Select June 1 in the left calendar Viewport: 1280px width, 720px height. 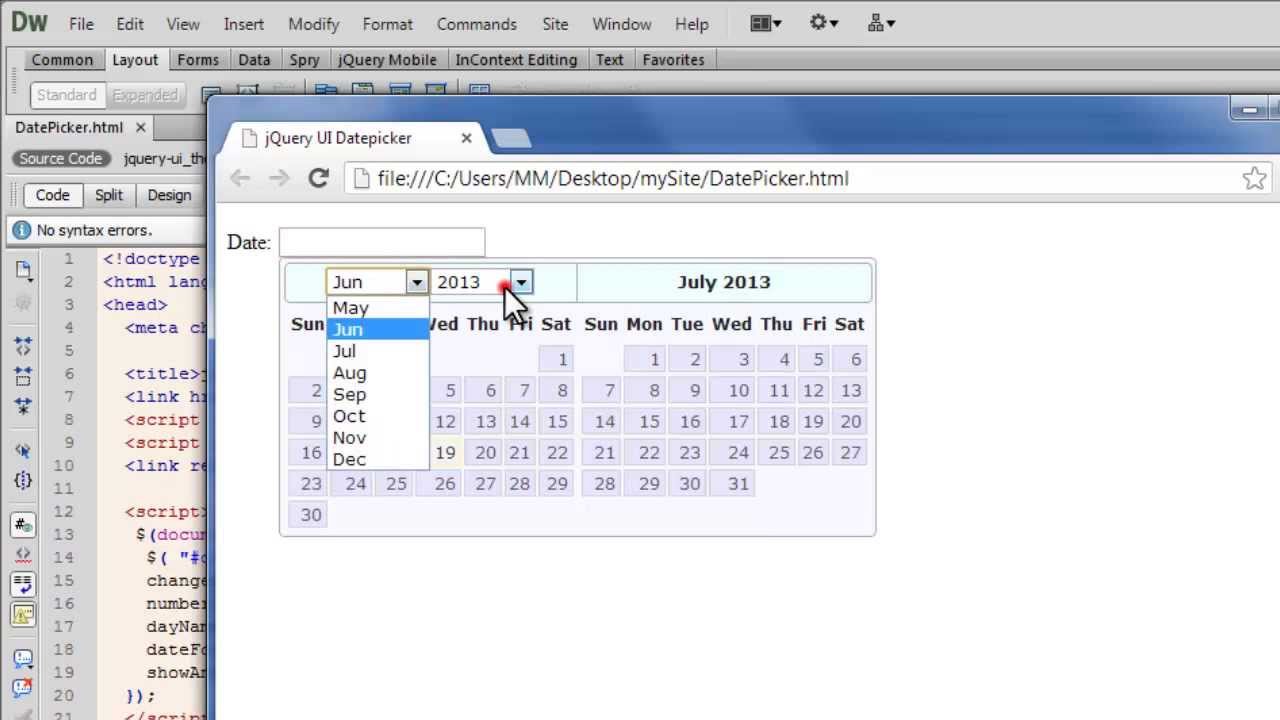tap(556, 359)
